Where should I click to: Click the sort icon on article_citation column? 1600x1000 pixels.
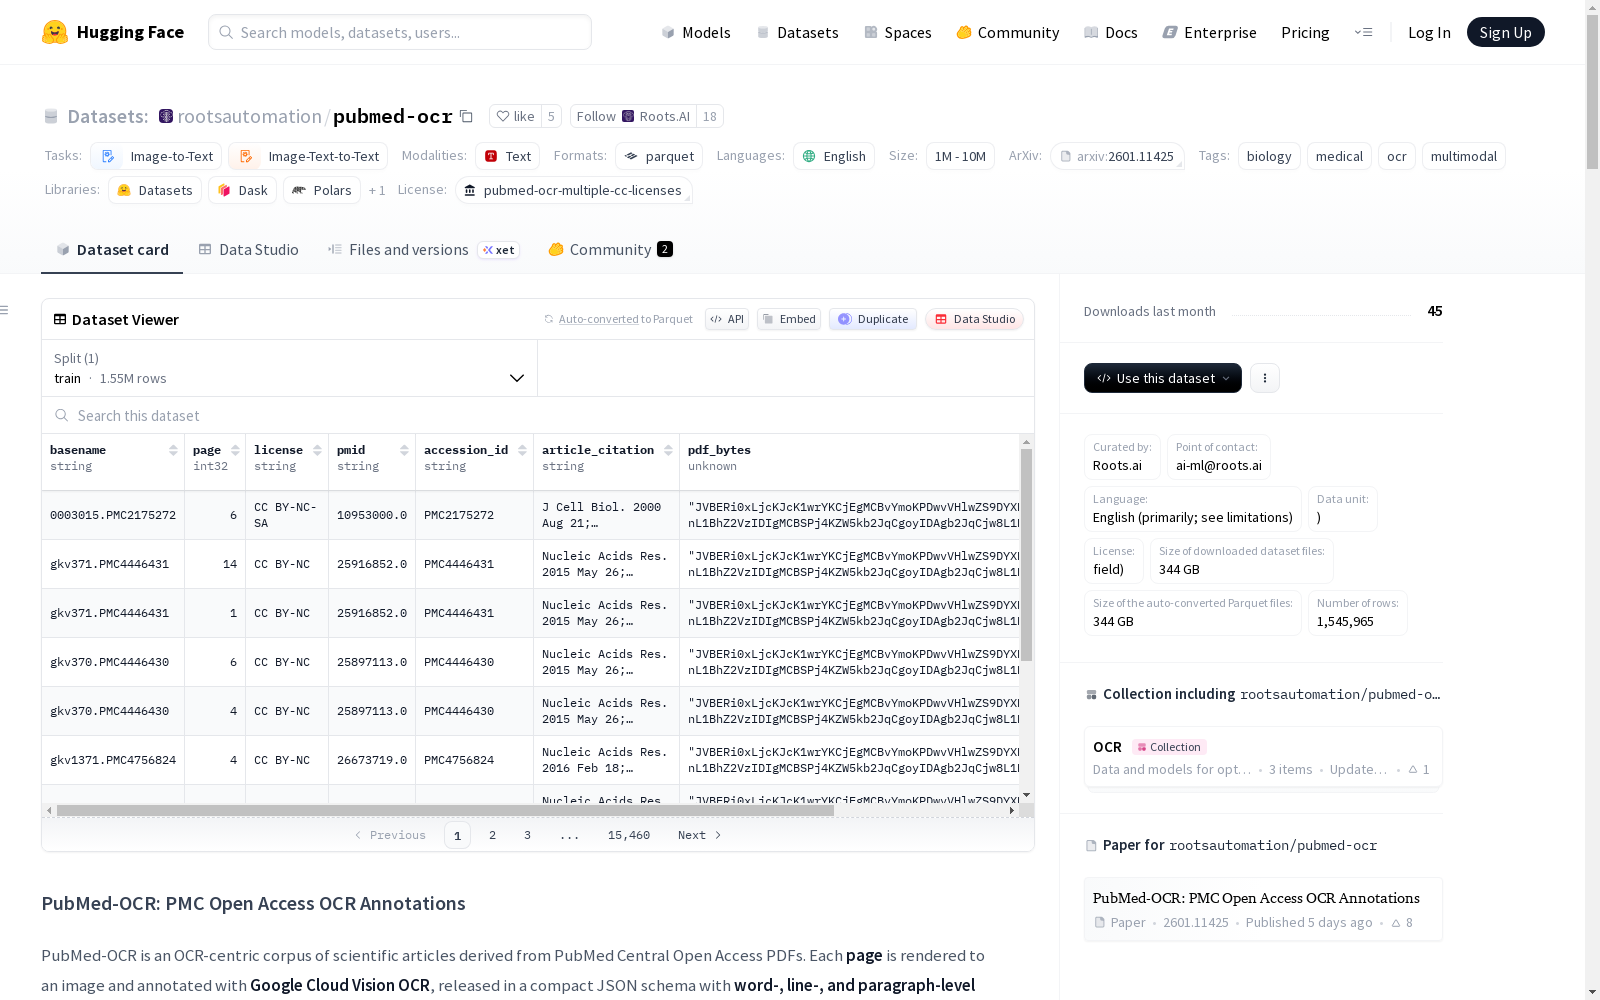pyautogui.click(x=668, y=450)
